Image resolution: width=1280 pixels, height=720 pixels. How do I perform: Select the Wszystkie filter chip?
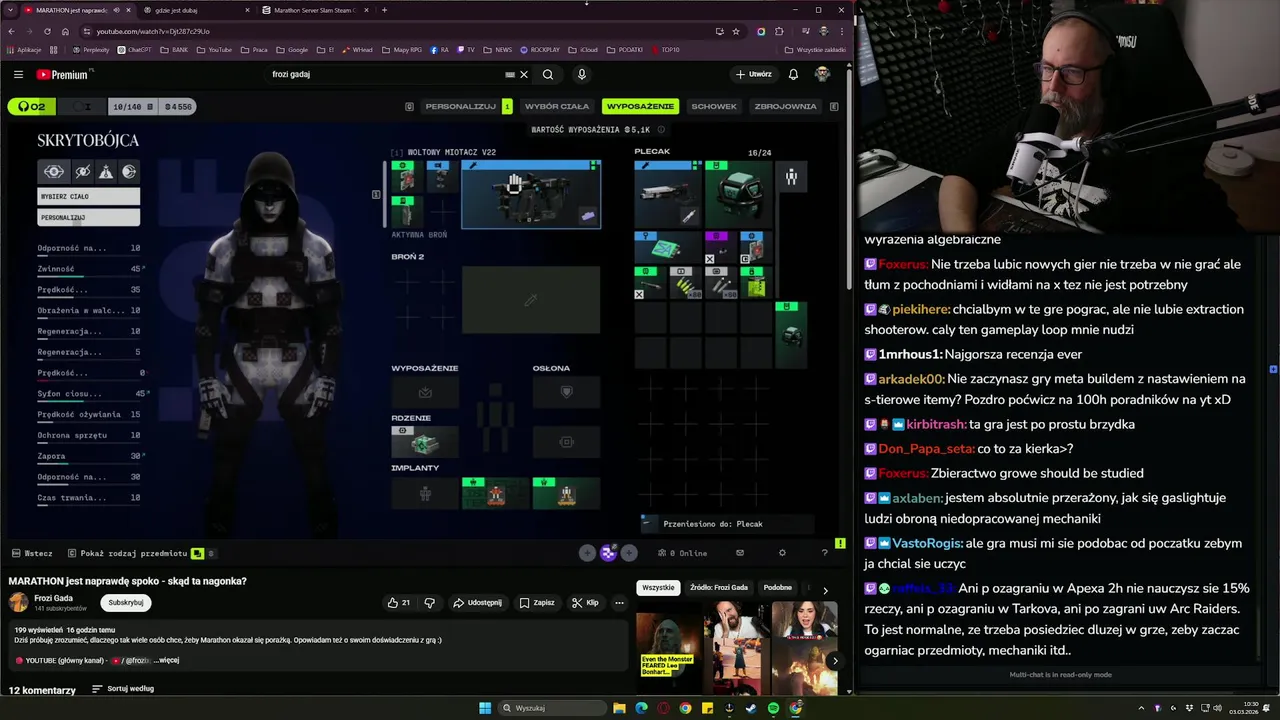(x=658, y=588)
